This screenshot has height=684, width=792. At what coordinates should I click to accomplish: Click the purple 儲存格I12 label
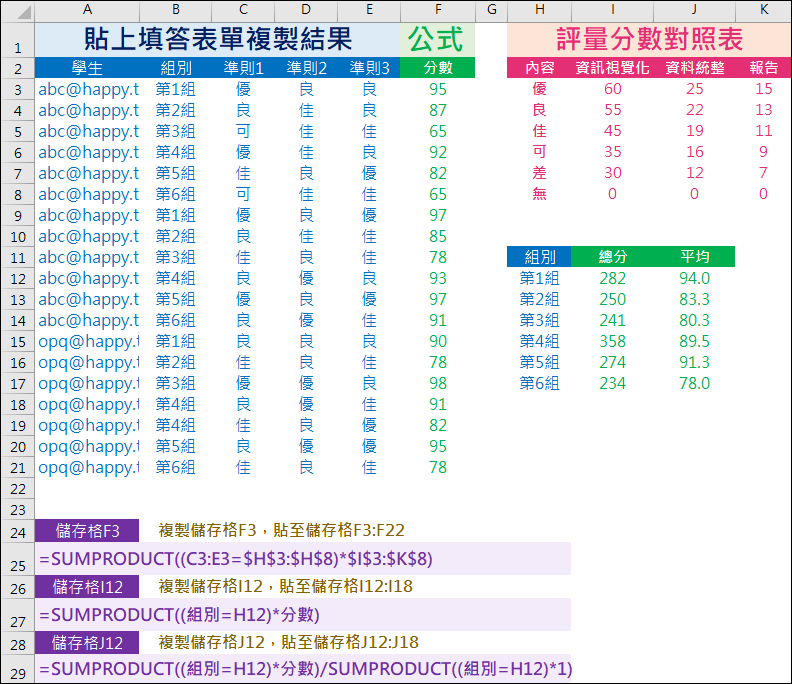[x=87, y=587]
